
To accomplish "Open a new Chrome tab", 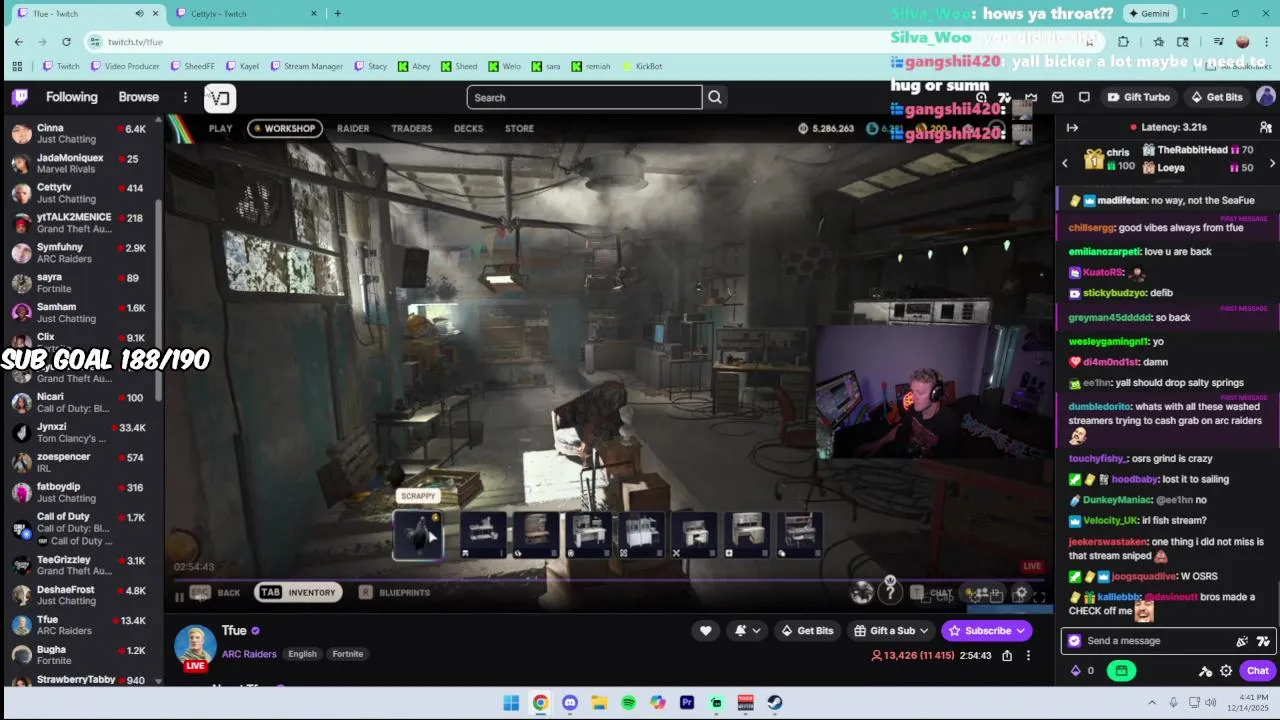I will point(337,13).
